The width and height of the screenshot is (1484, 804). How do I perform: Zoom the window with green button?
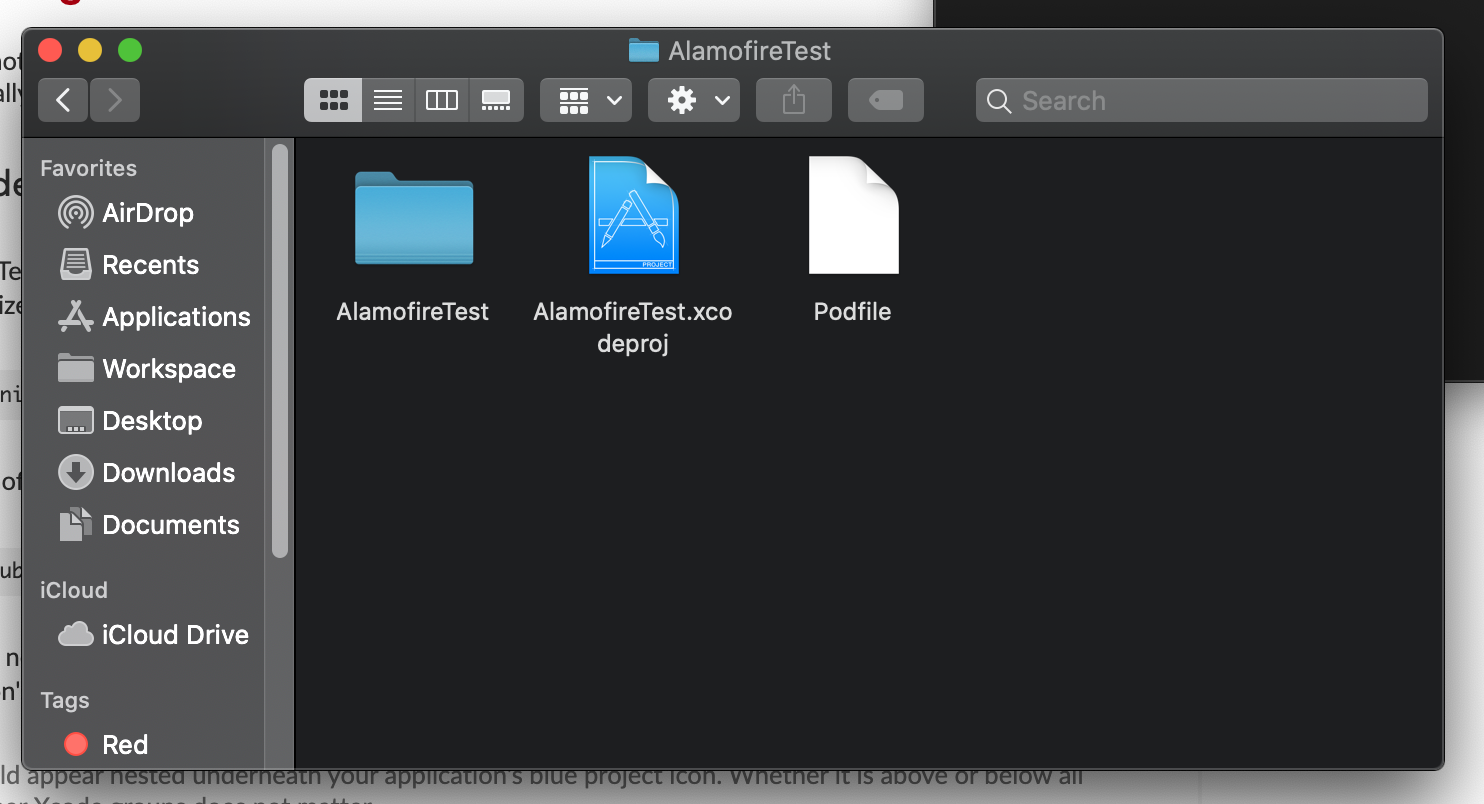pos(130,50)
